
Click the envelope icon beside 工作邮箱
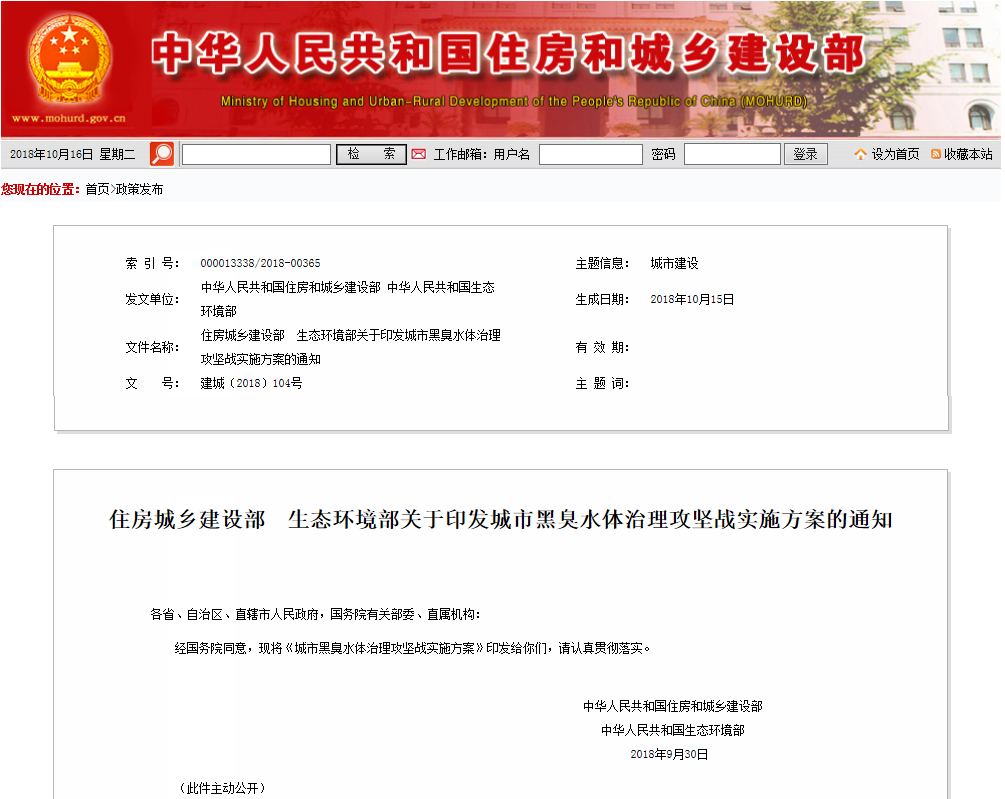pyautogui.click(x=417, y=153)
